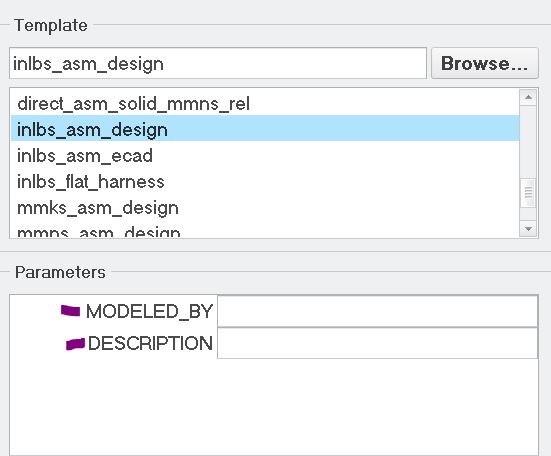This screenshot has width=551, height=456.
Task: Click the Template section heading
Action: coord(51,26)
